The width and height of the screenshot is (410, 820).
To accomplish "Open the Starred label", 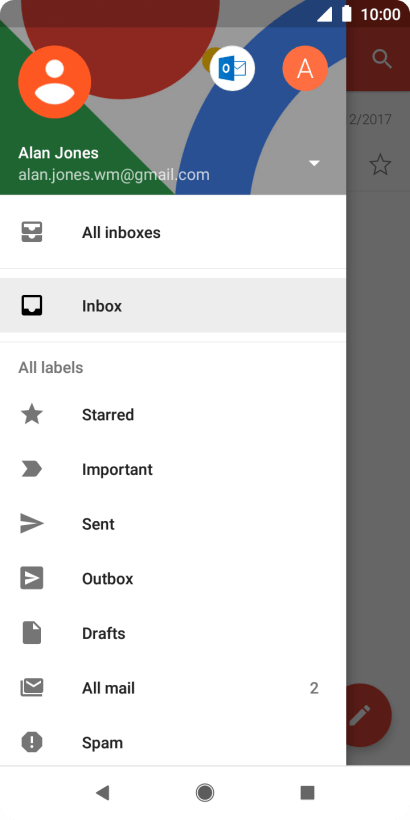I will pyautogui.click(x=173, y=415).
